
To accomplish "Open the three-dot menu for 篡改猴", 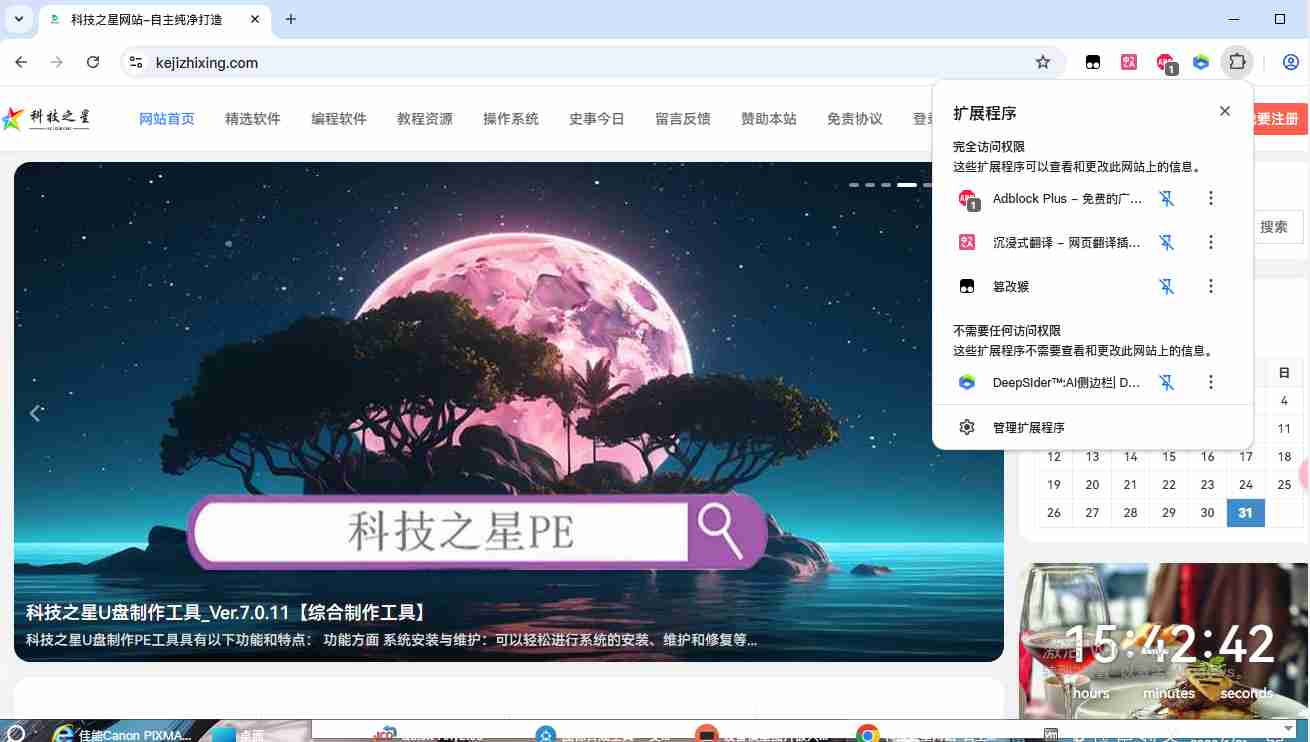I will (x=1211, y=286).
